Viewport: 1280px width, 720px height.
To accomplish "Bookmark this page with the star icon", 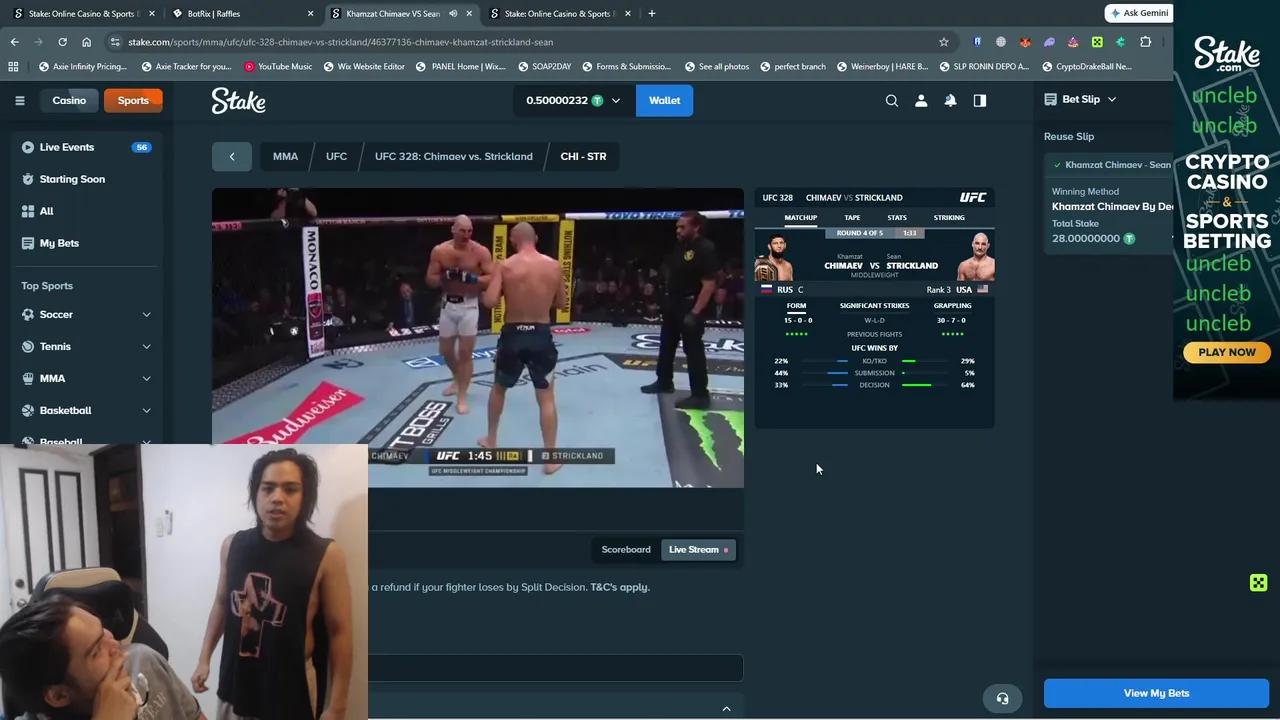I will click(x=943, y=42).
